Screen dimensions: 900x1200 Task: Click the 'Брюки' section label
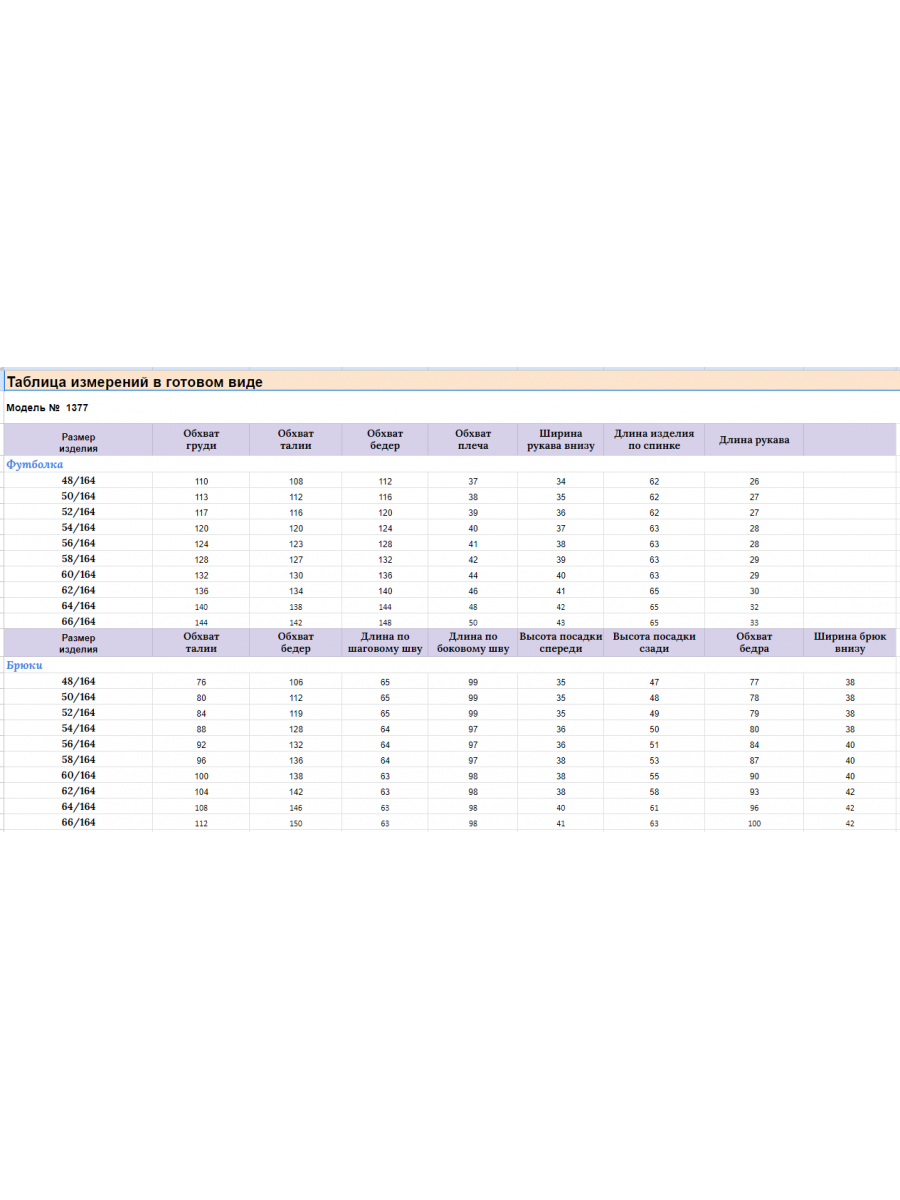click(25, 665)
